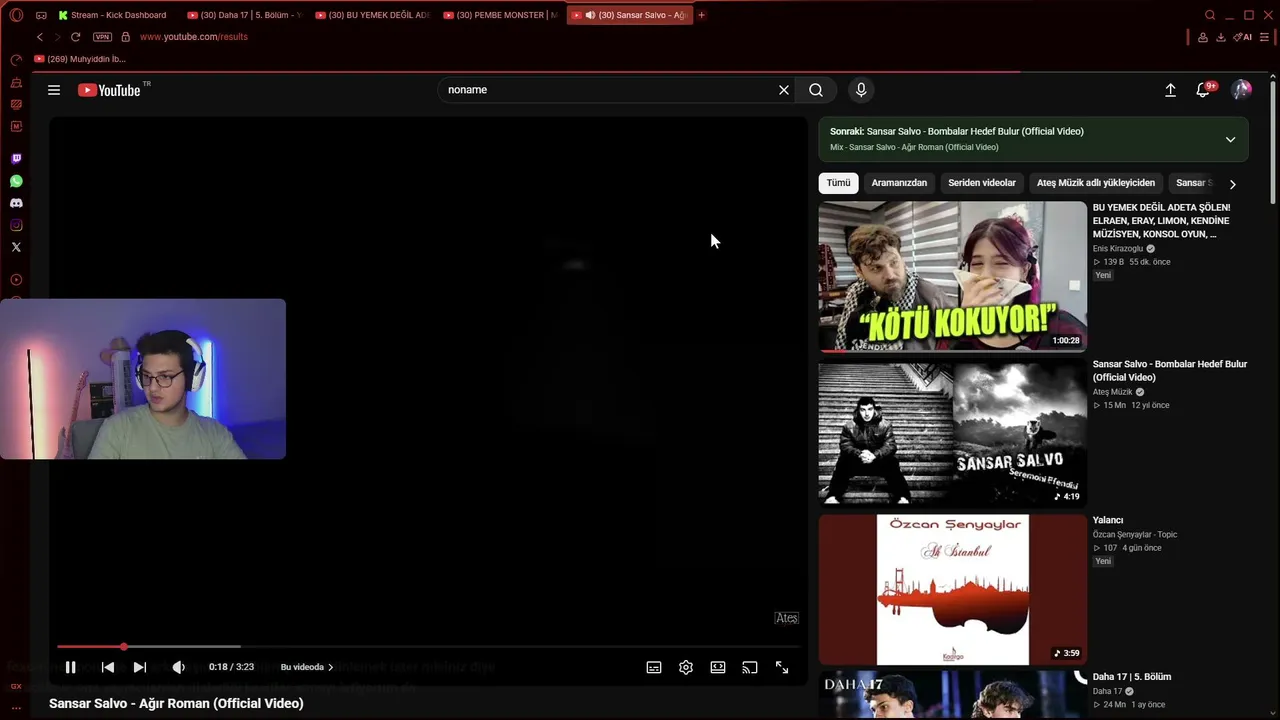
Task: Select the 'Tümü' filter chip
Action: pyautogui.click(x=838, y=183)
